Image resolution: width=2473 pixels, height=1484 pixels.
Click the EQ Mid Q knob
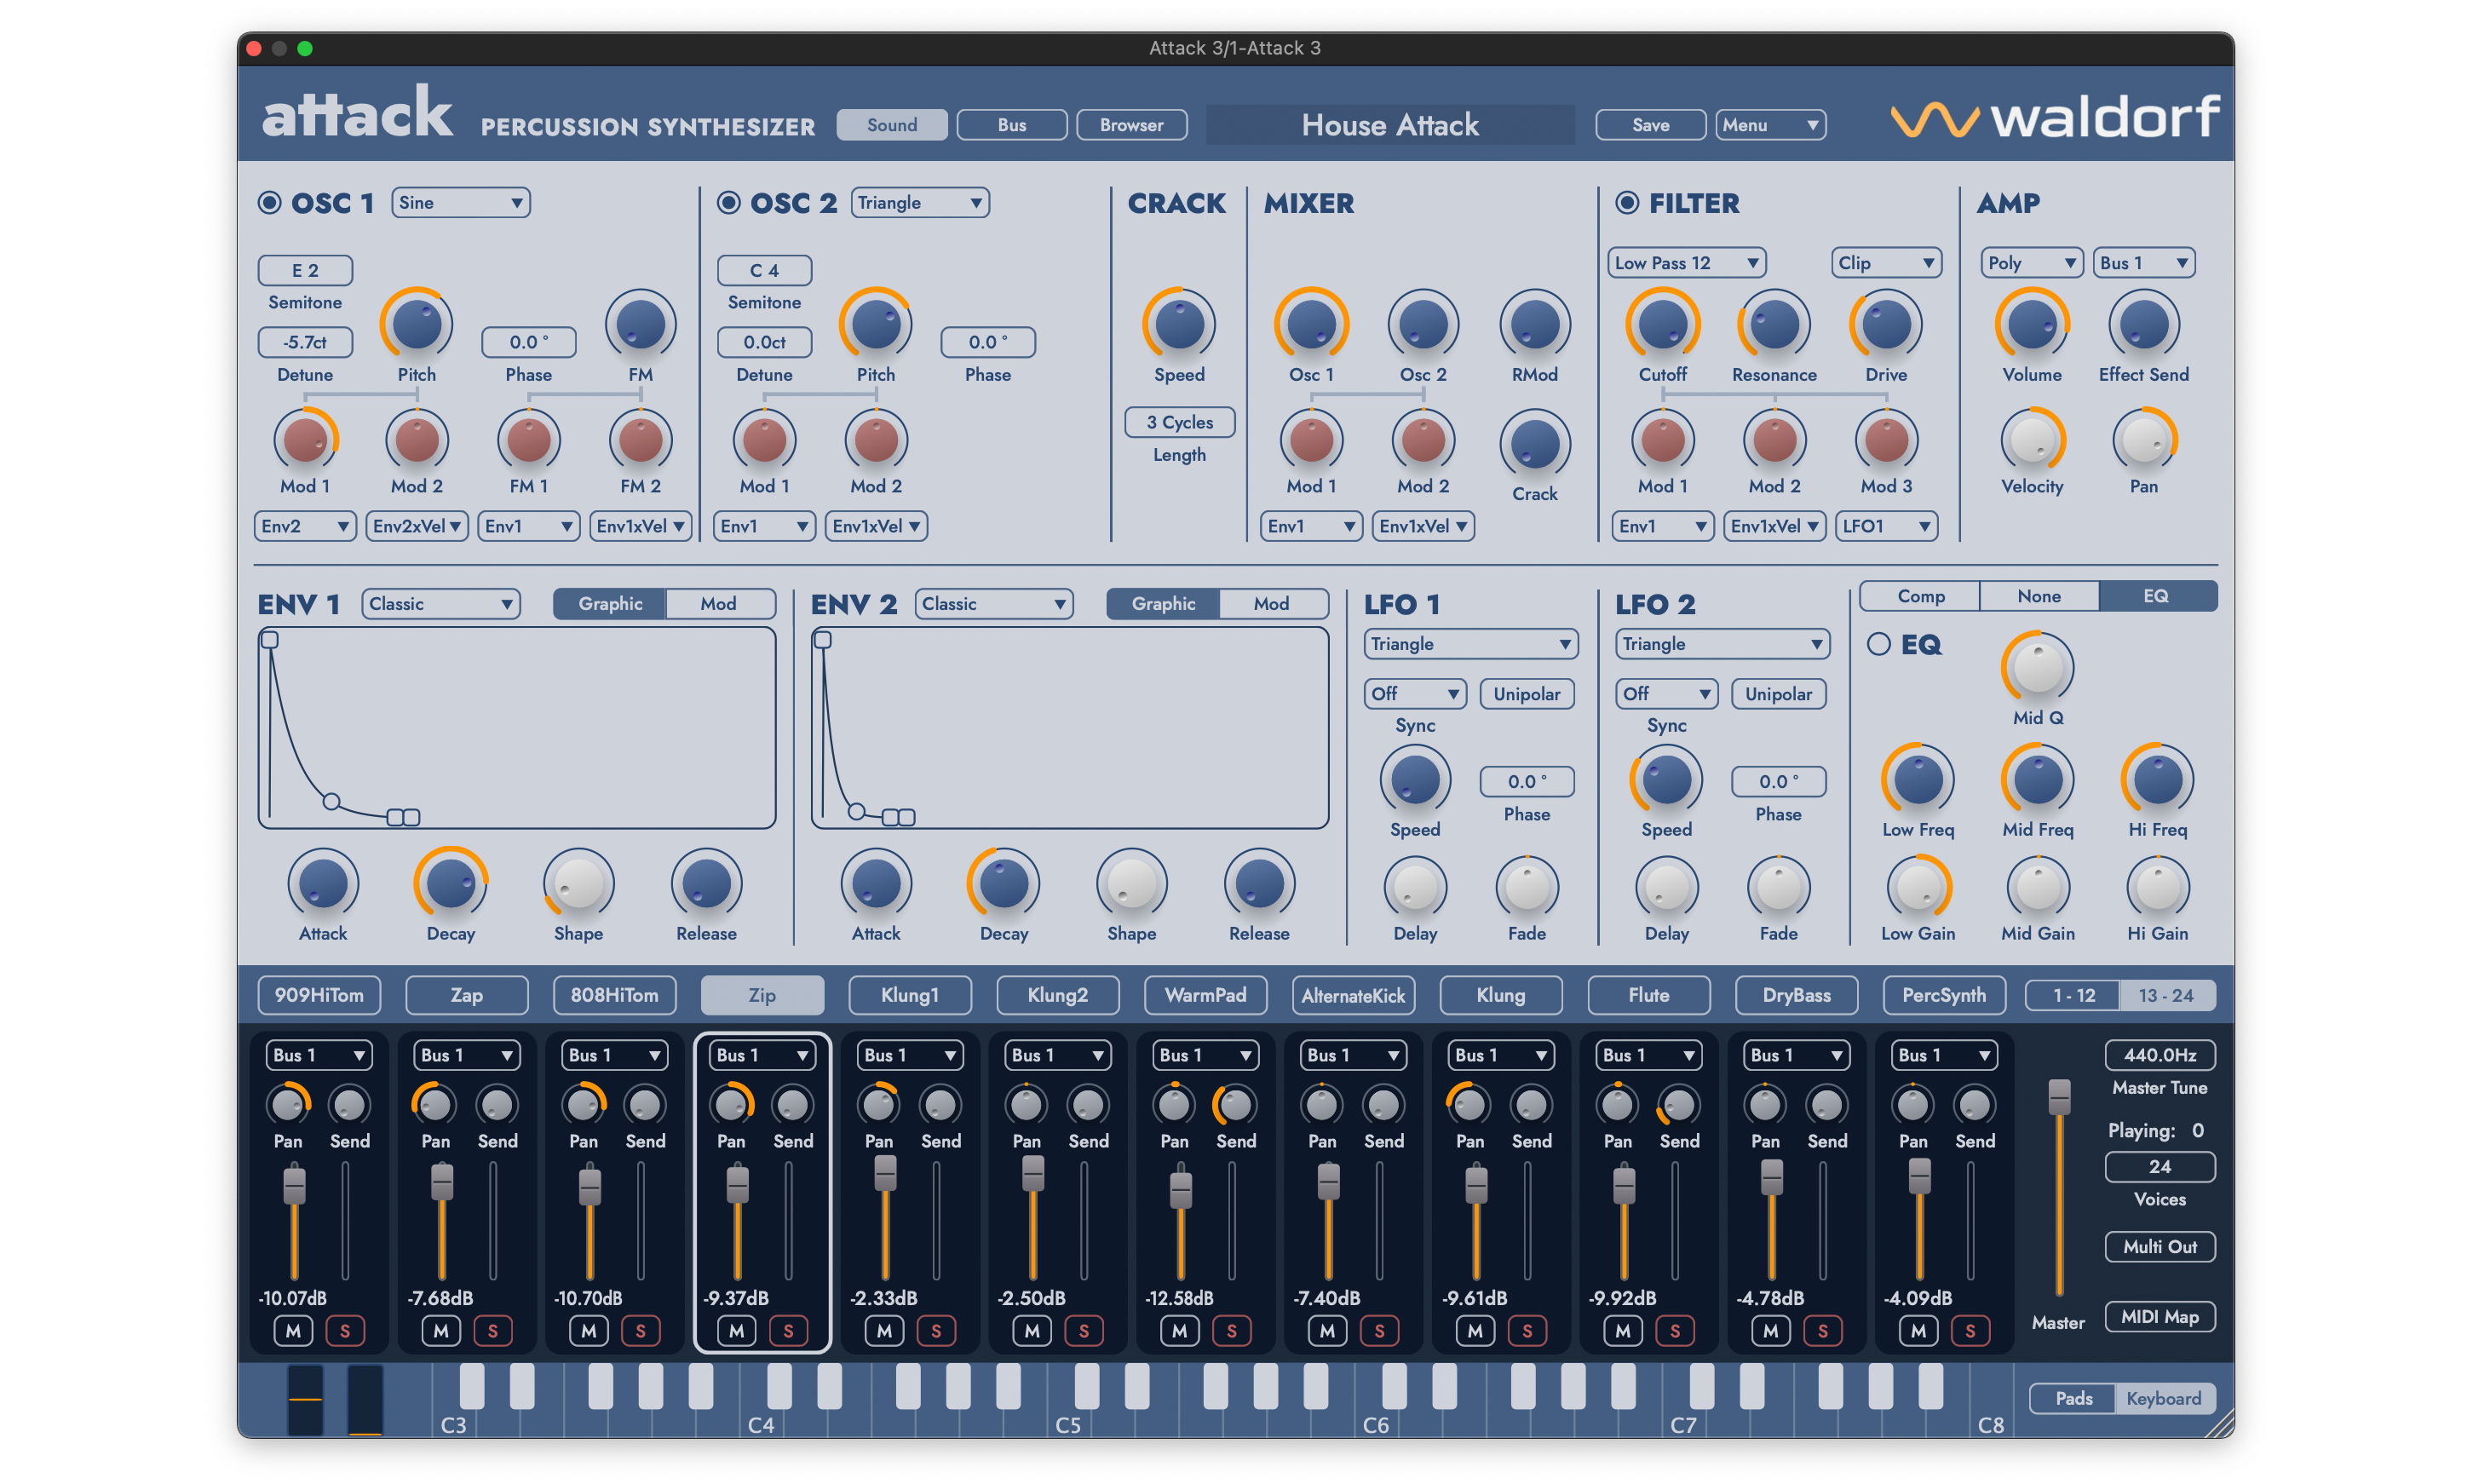point(2036,668)
